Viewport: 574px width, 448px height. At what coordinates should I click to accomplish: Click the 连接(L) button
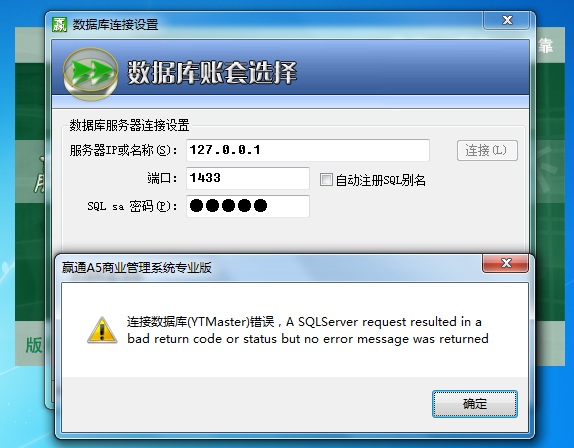coord(487,150)
